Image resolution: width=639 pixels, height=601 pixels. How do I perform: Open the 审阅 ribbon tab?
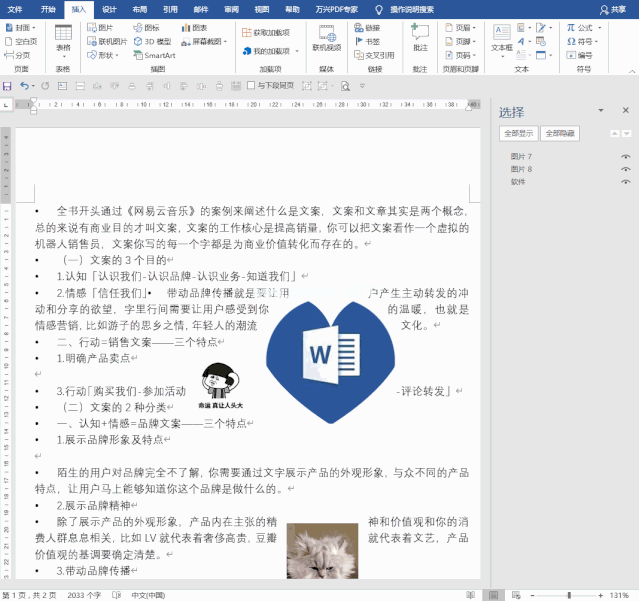(231, 8)
